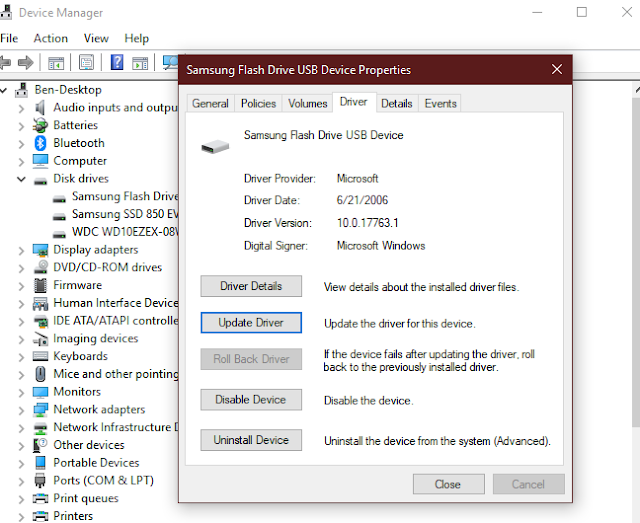
Task: Click the Keyboards category icon
Action: tap(40, 356)
